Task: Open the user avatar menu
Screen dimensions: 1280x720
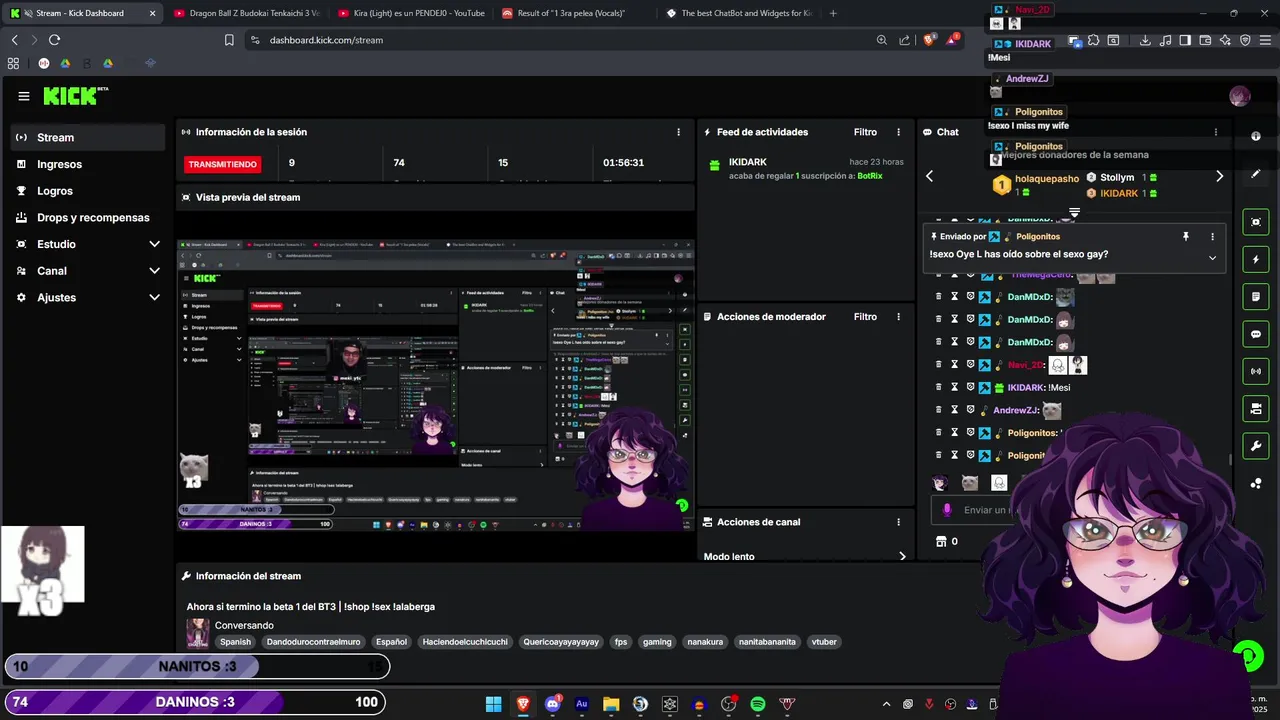Action: point(1240,96)
